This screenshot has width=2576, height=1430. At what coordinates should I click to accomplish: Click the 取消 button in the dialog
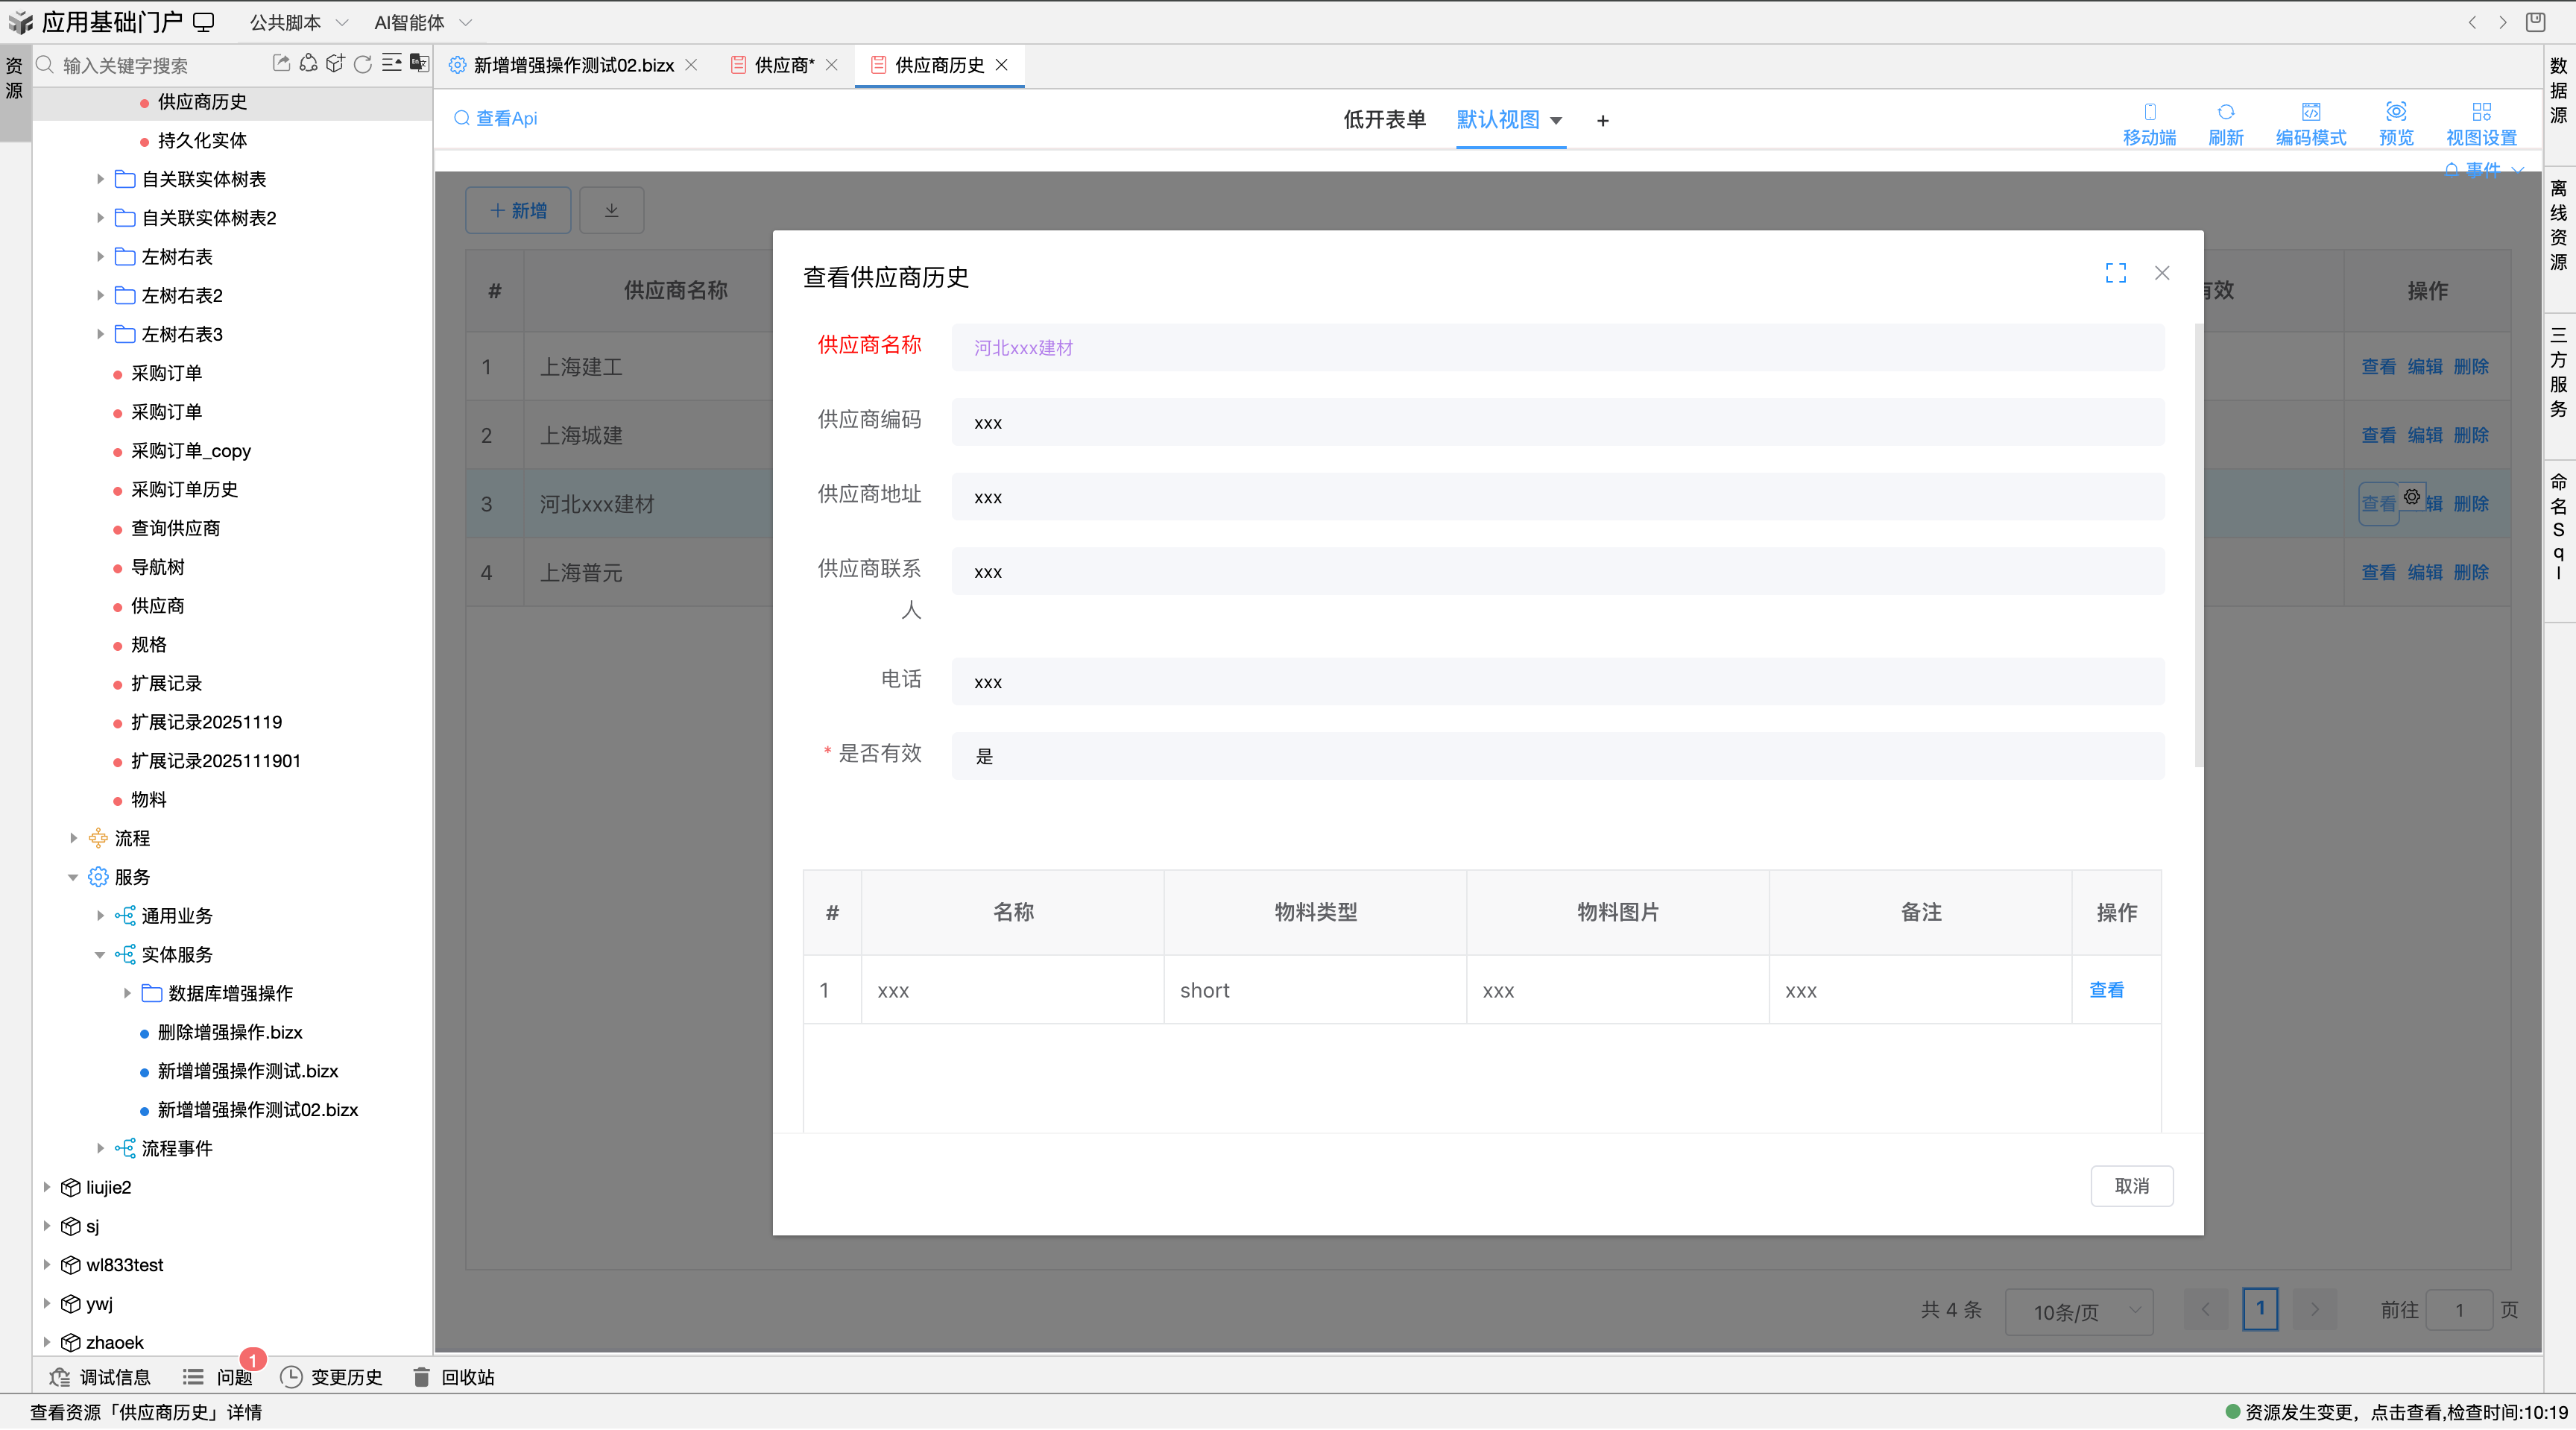click(x=2132, y=1185)
